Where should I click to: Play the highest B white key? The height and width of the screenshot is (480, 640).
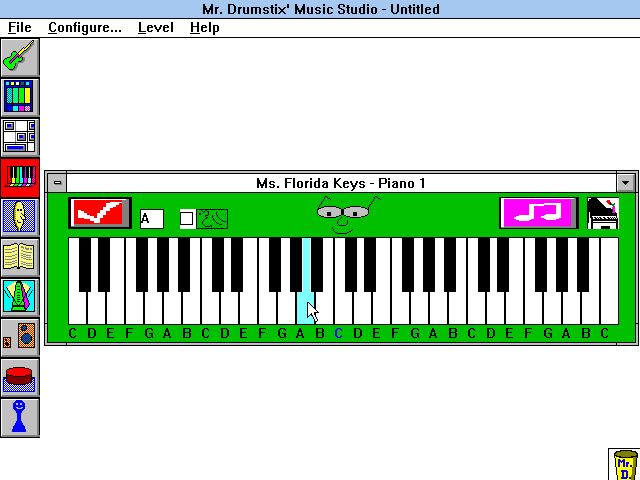[590, 309]
